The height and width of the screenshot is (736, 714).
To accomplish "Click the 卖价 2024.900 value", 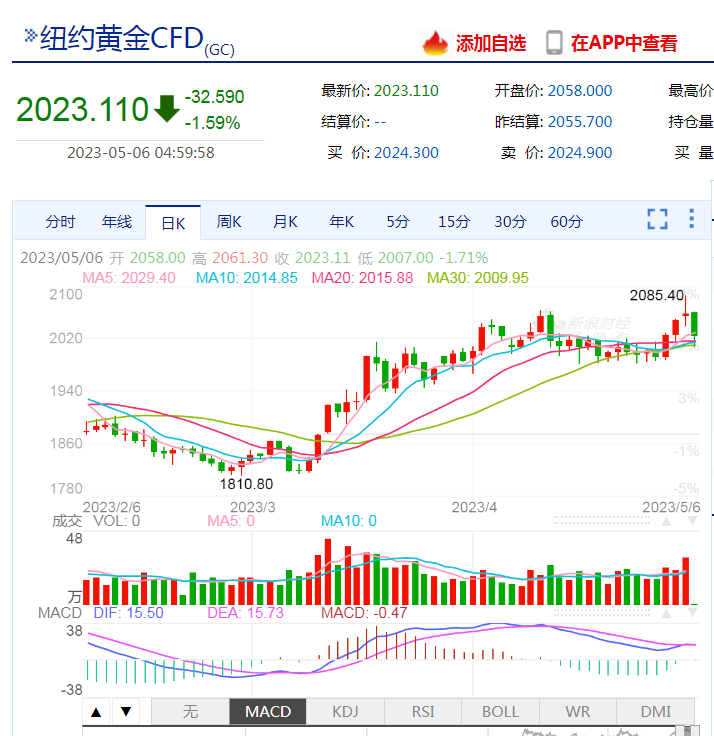I will click(x=580, y=153).
